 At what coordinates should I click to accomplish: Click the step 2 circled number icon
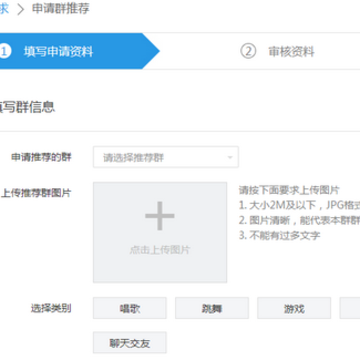248,51
